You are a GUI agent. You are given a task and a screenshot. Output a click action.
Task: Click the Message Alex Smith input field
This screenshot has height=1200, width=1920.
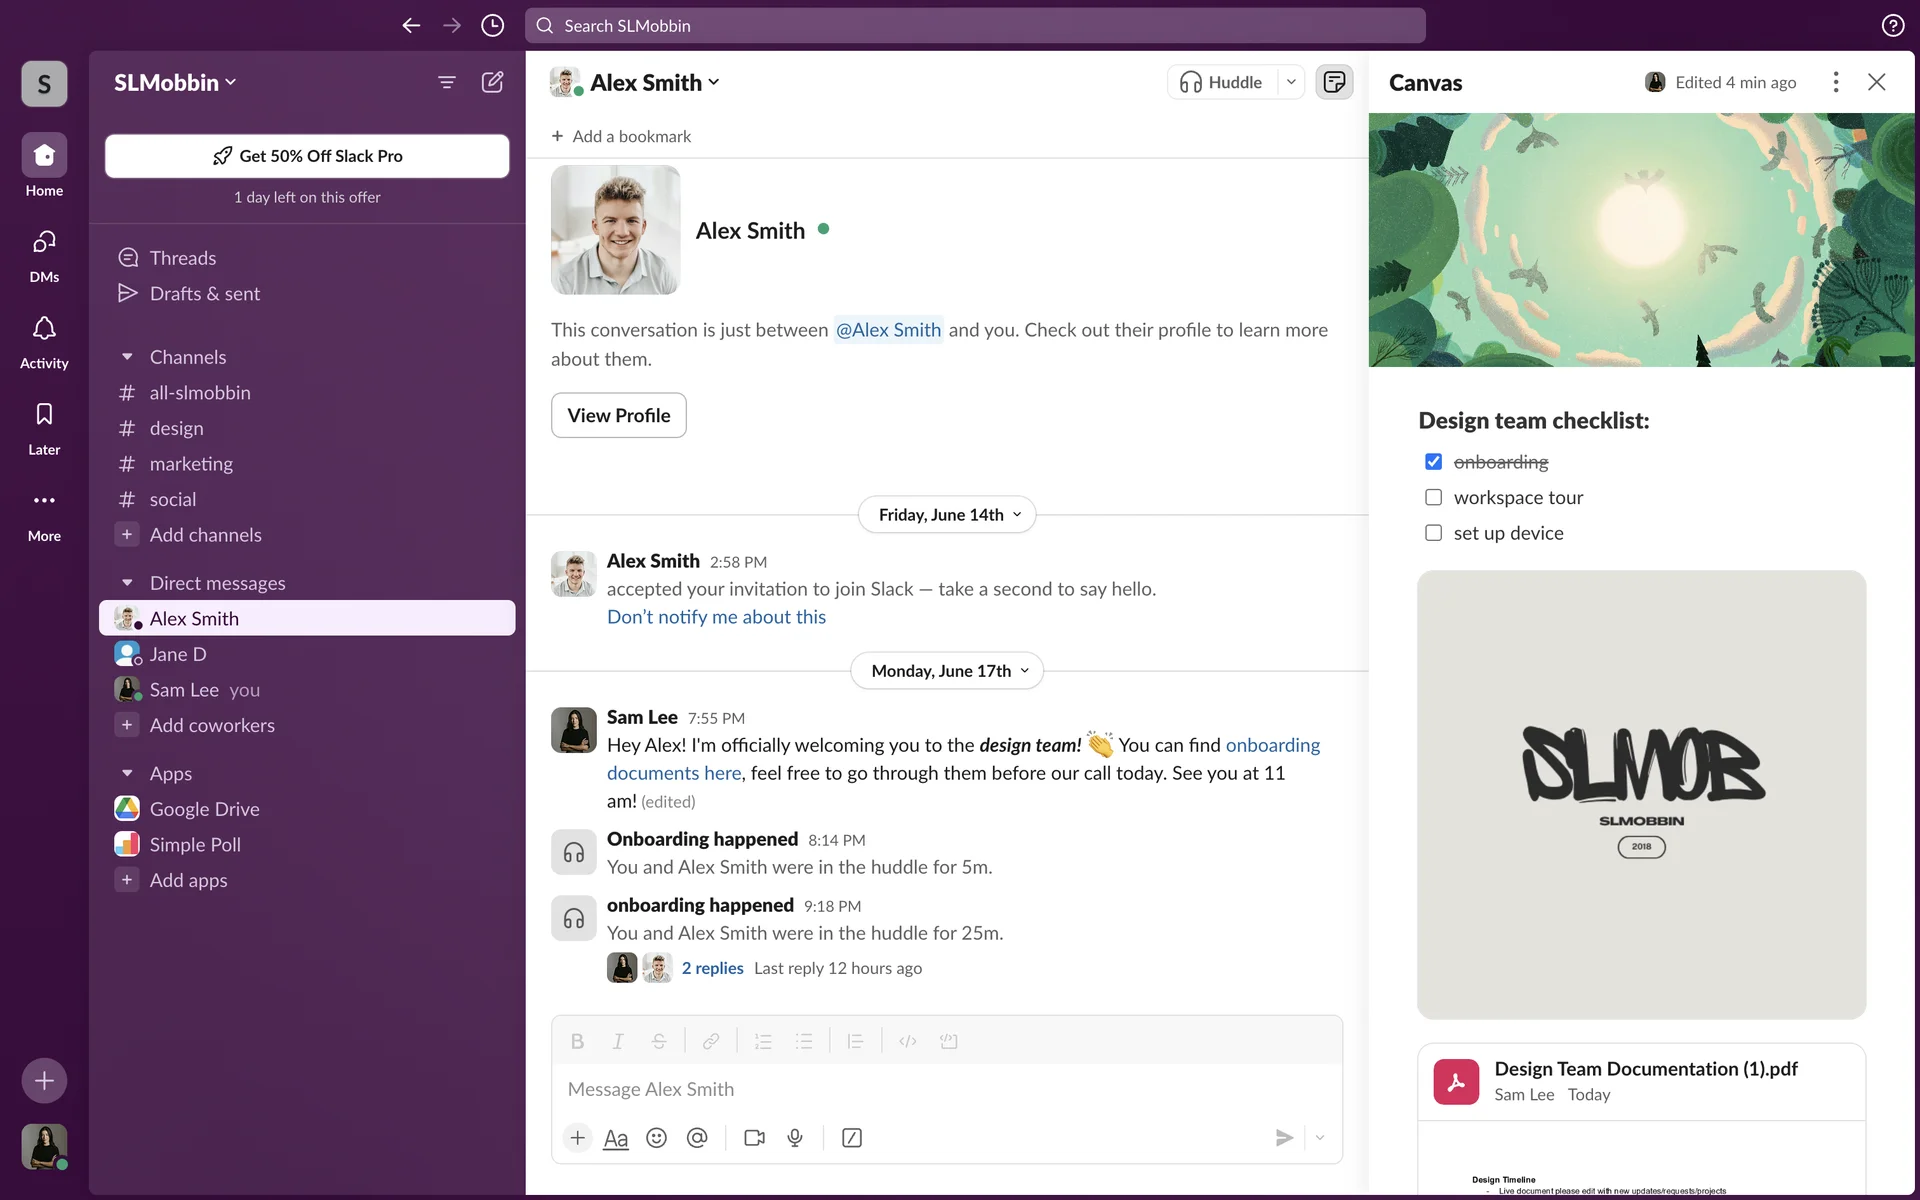(945, 1089)
